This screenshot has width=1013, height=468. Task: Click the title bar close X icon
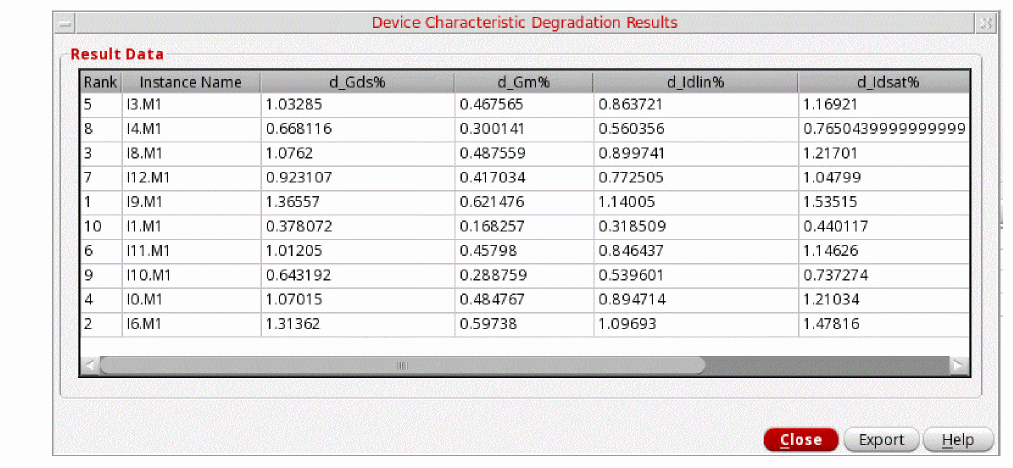pyautogui.click(x=986, y=23)
